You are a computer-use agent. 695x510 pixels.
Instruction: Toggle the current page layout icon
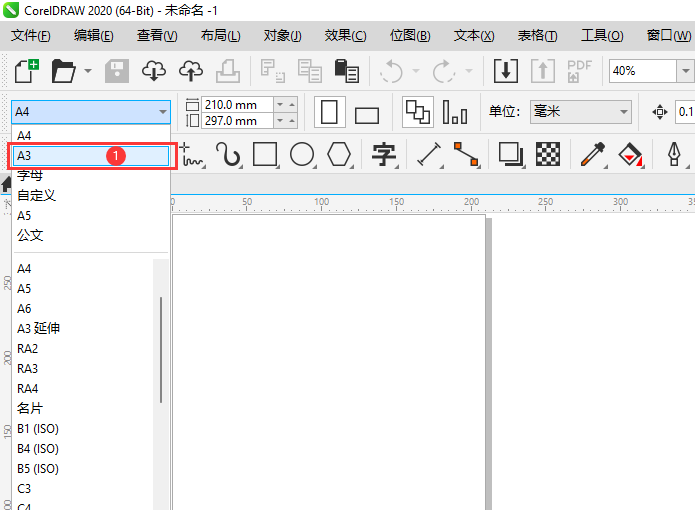[x=455, y=112]
